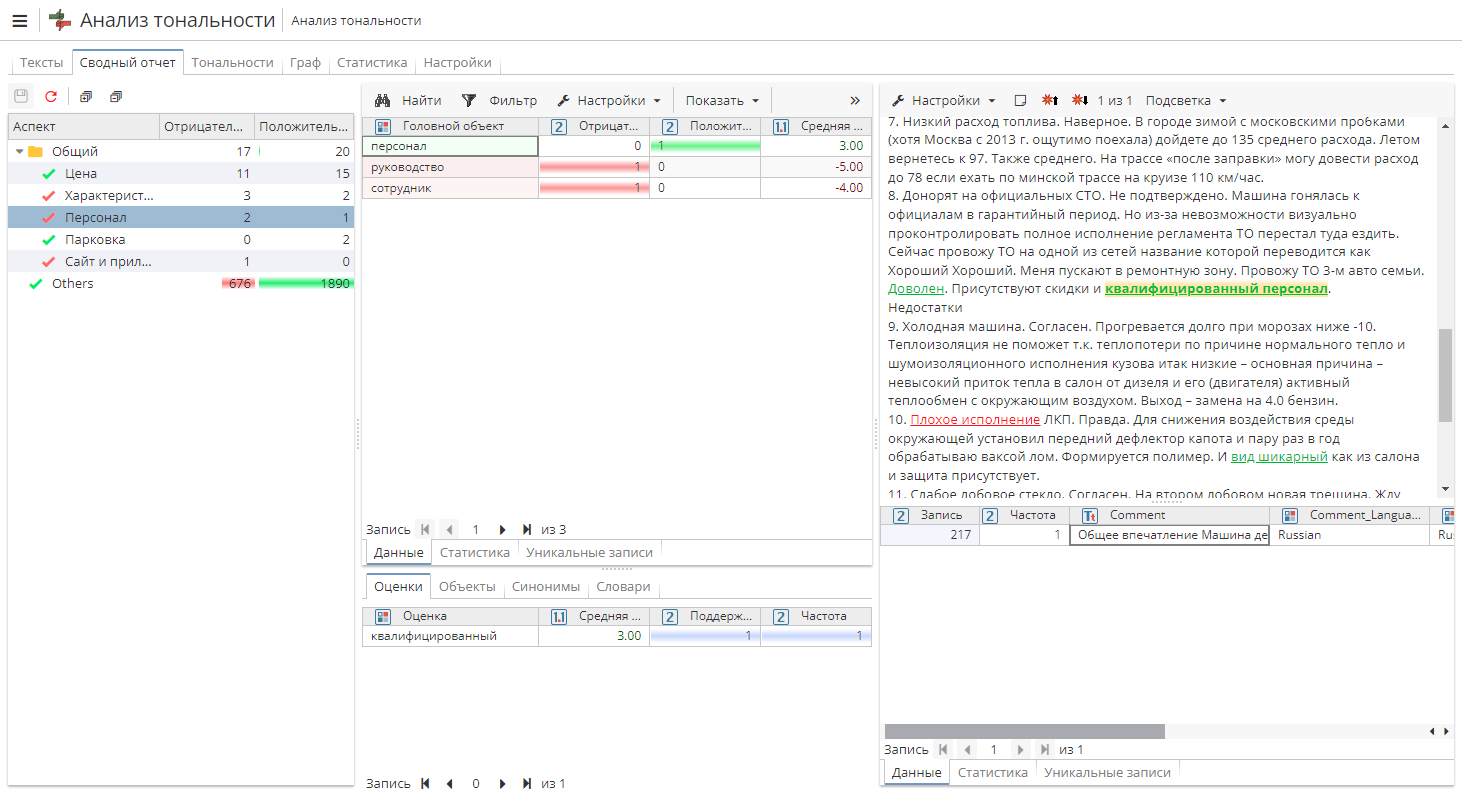Select the Сайт и прил... aspect row
Viewport: 1462px width, 793px height.
pyautogui.click(x=181, y=262)
